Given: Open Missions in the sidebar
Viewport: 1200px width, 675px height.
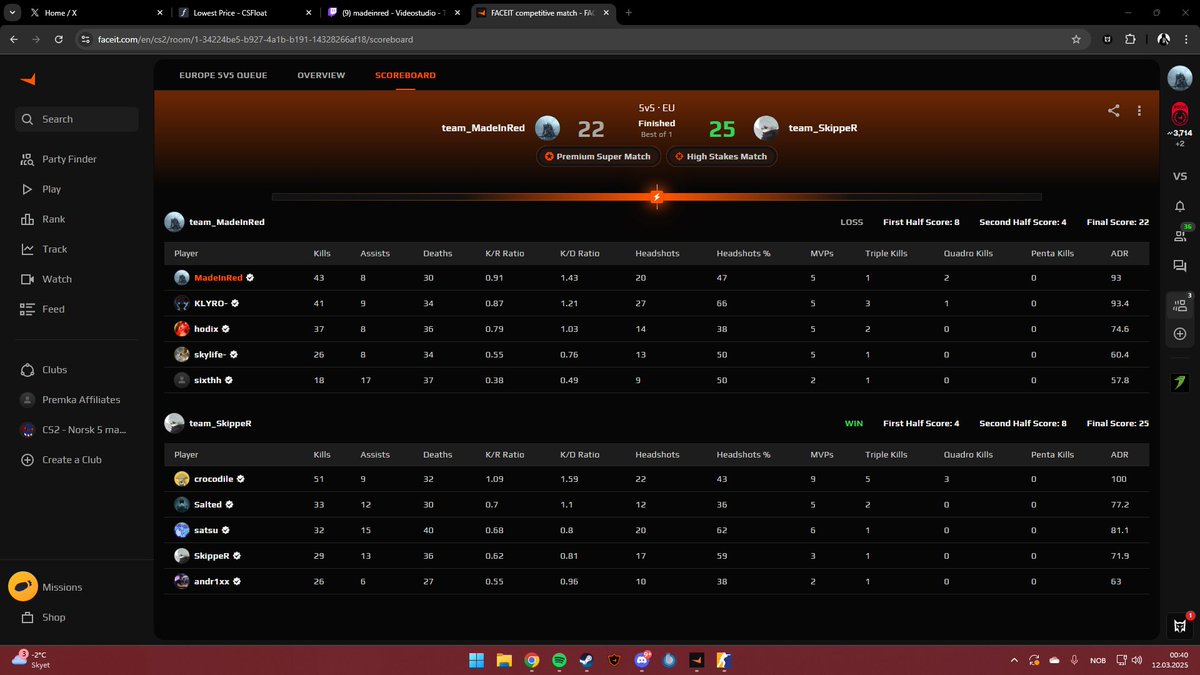Looking at the screenshot, I should 46,587.
